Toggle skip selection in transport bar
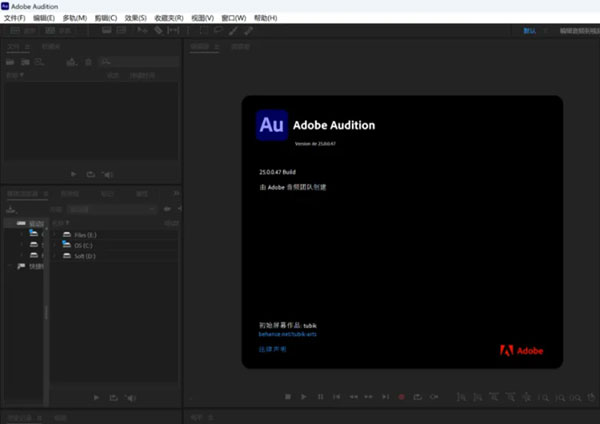This screenshot has height=424, width=600. (434, 397)
